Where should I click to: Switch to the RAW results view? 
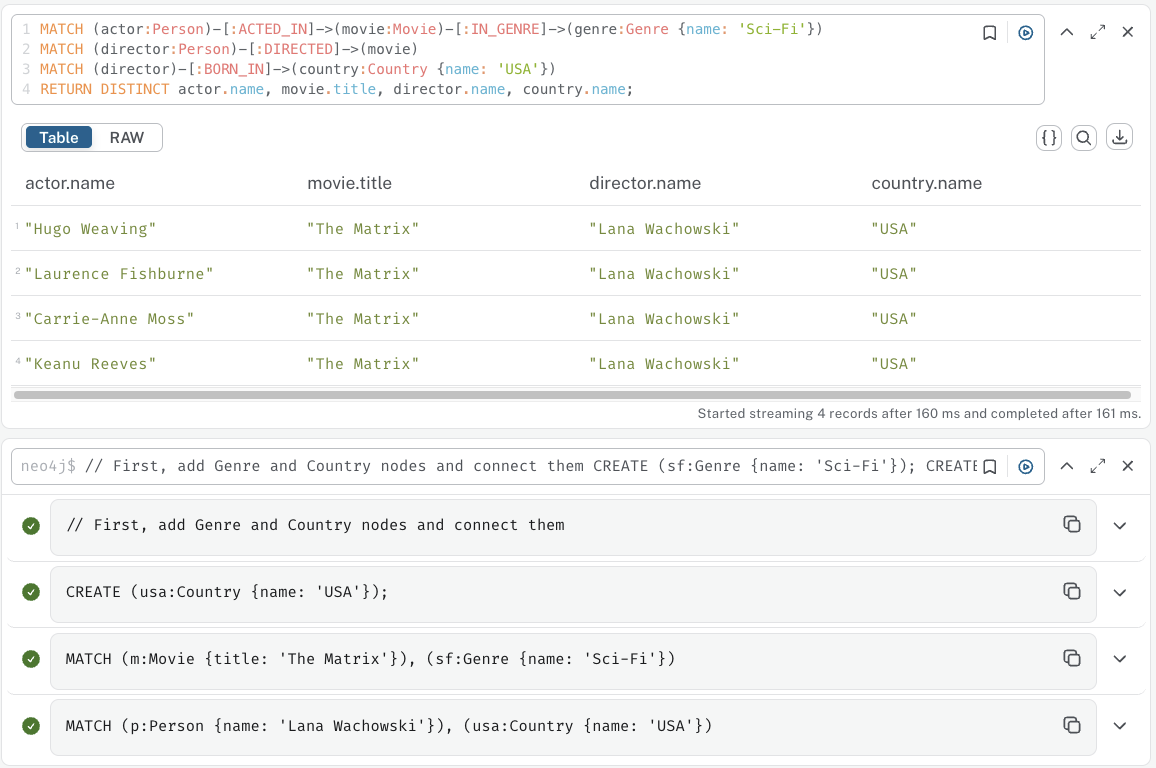[126, 137]
